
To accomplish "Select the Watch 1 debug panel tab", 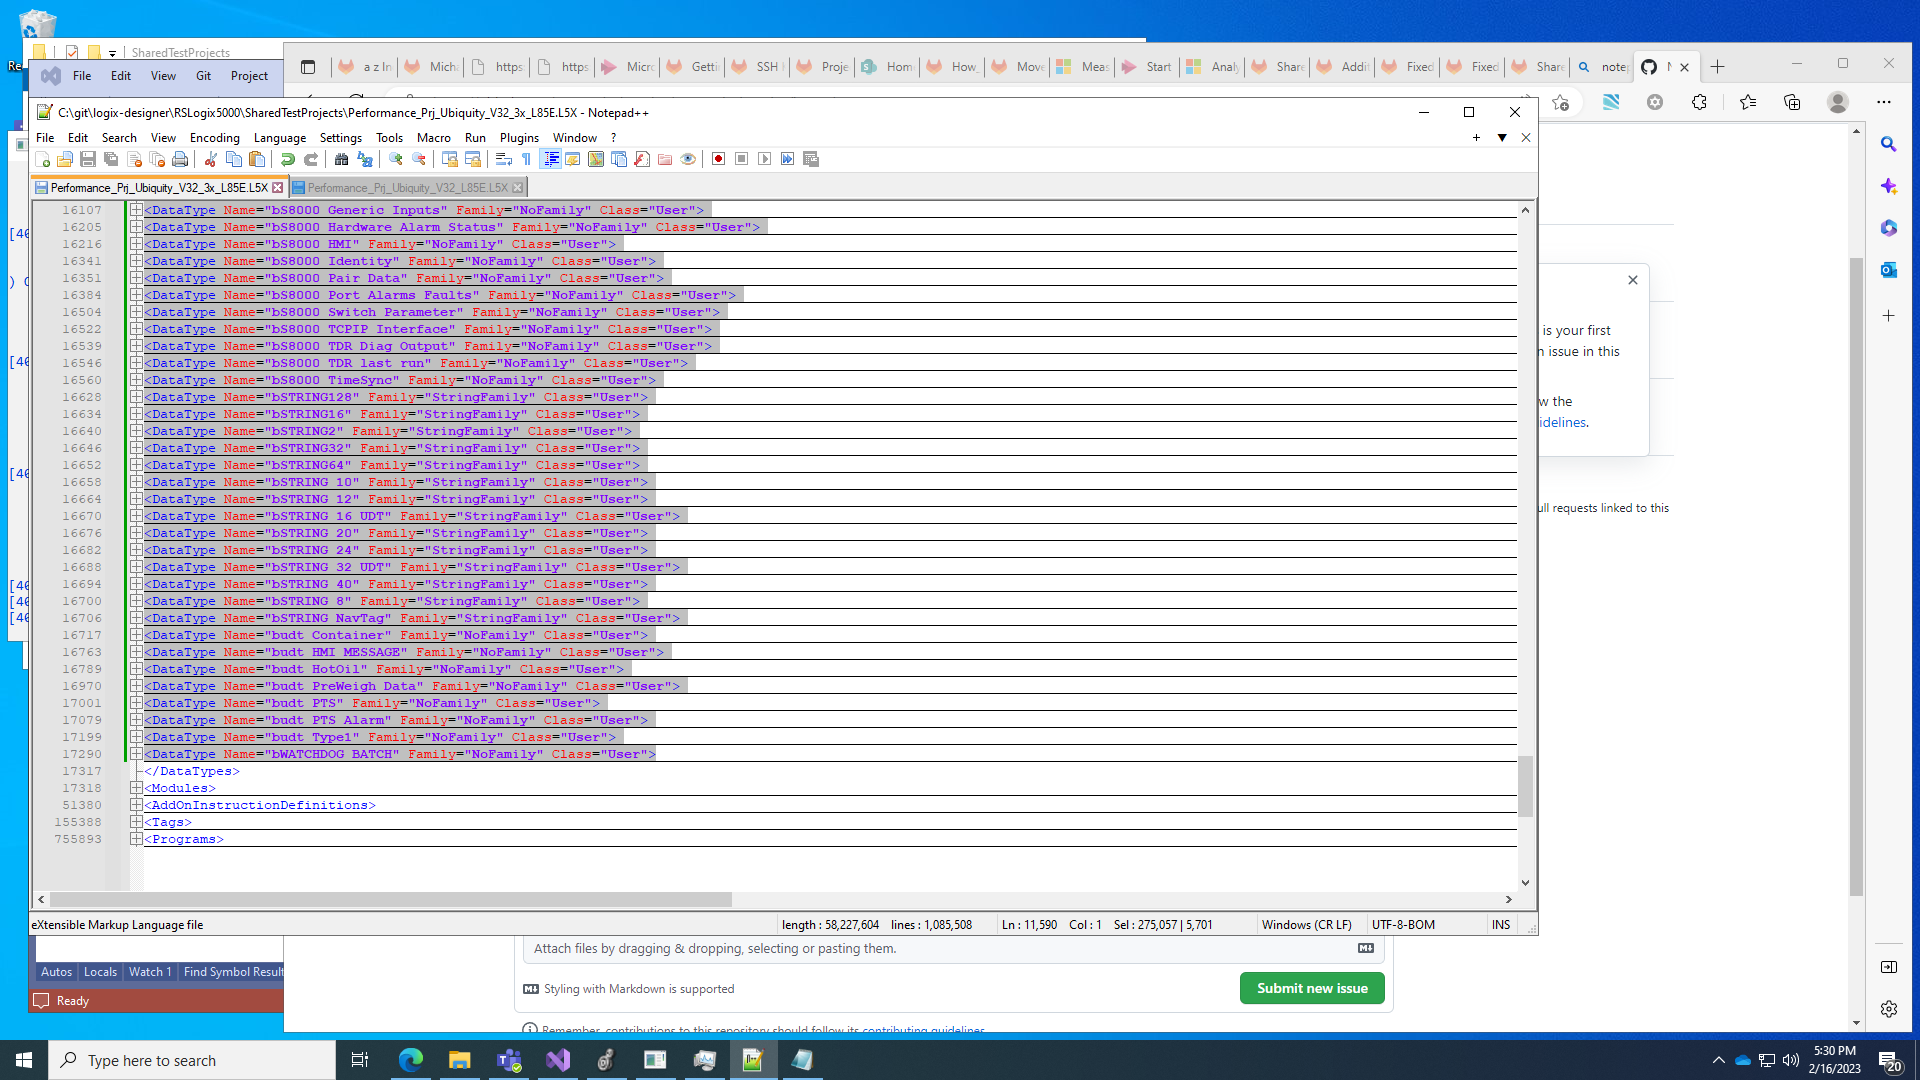I will click(x=150, y=971).
